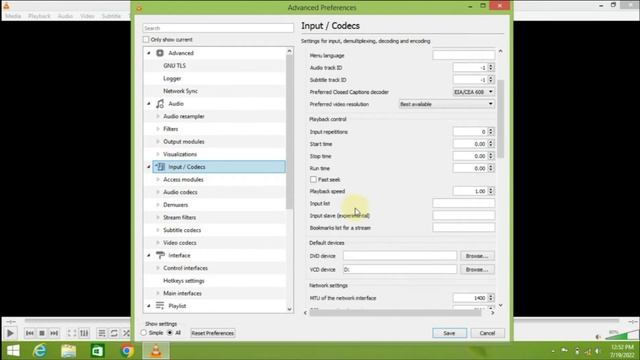Select Hotkeys settings tree item

[x=184, y=281]
